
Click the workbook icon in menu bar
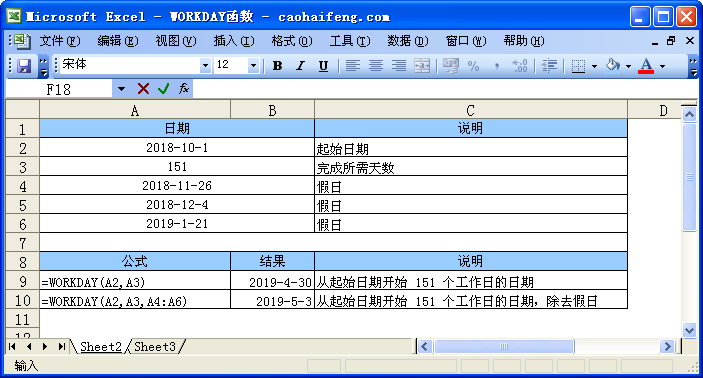click(21, 41)
